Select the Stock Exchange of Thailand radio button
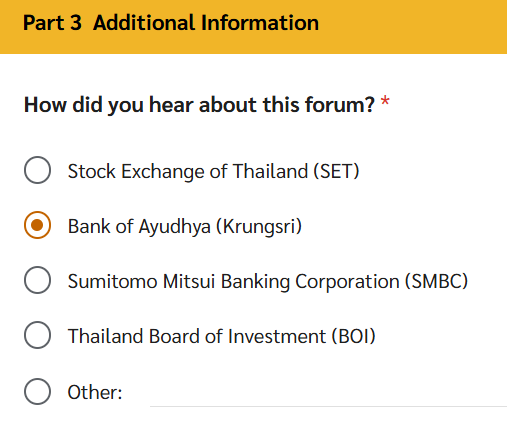This screenshot has width=507, height=425. (x=37, y=170)
